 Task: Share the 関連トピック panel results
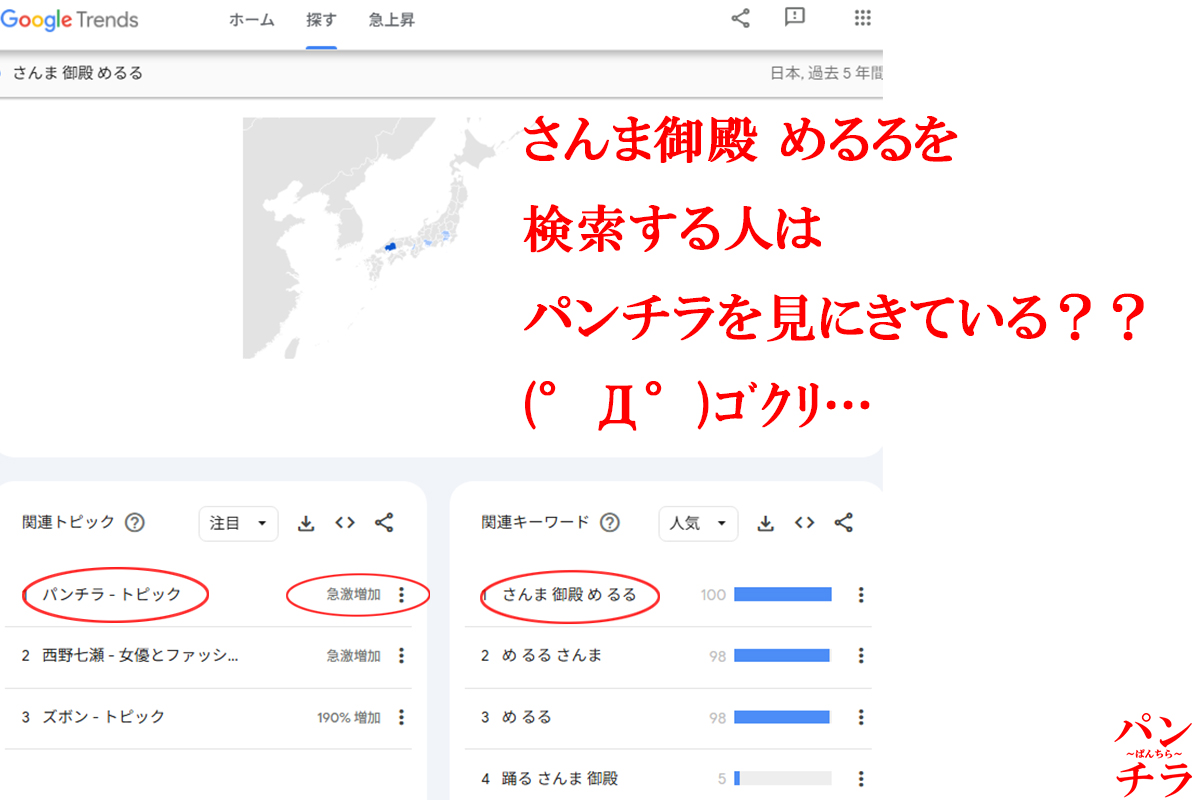click(x=383, y=522)
